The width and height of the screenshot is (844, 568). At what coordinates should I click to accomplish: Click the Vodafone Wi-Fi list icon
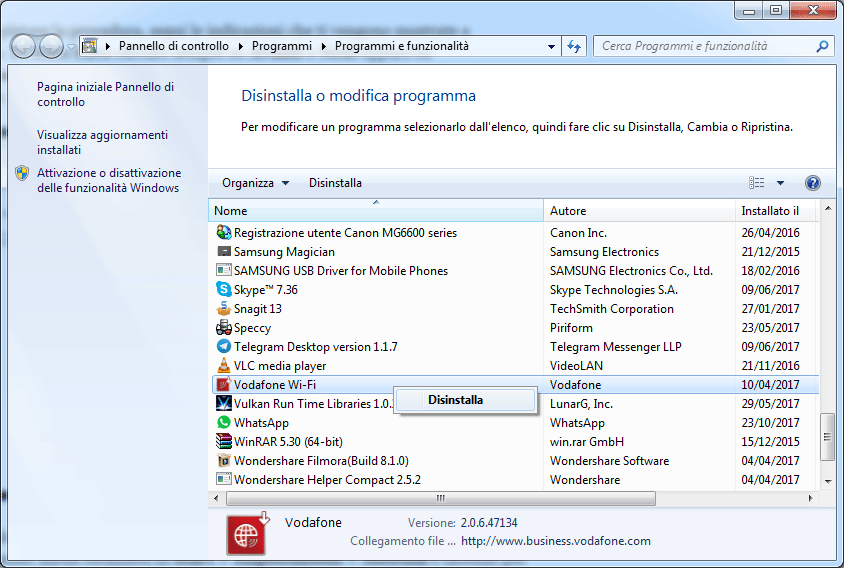click(x=223, y=384)
